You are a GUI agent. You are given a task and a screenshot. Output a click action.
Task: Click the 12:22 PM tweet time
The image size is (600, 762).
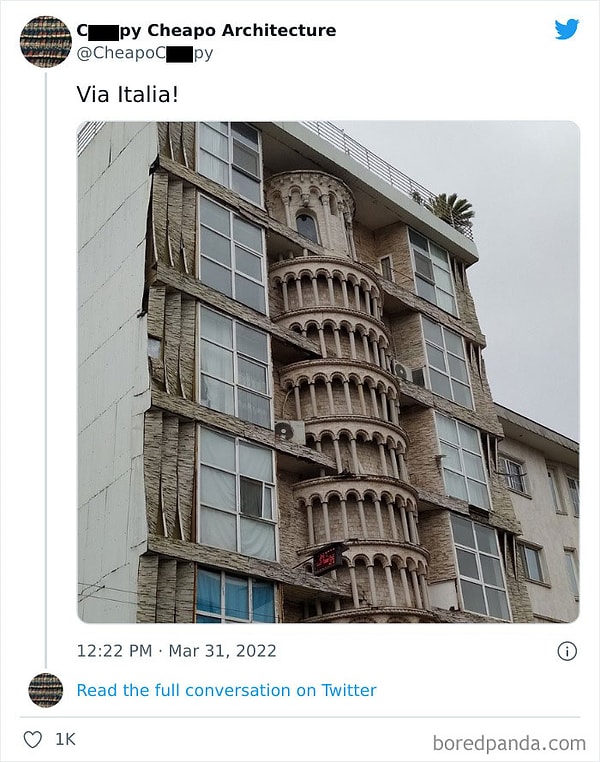pos(114,651)
